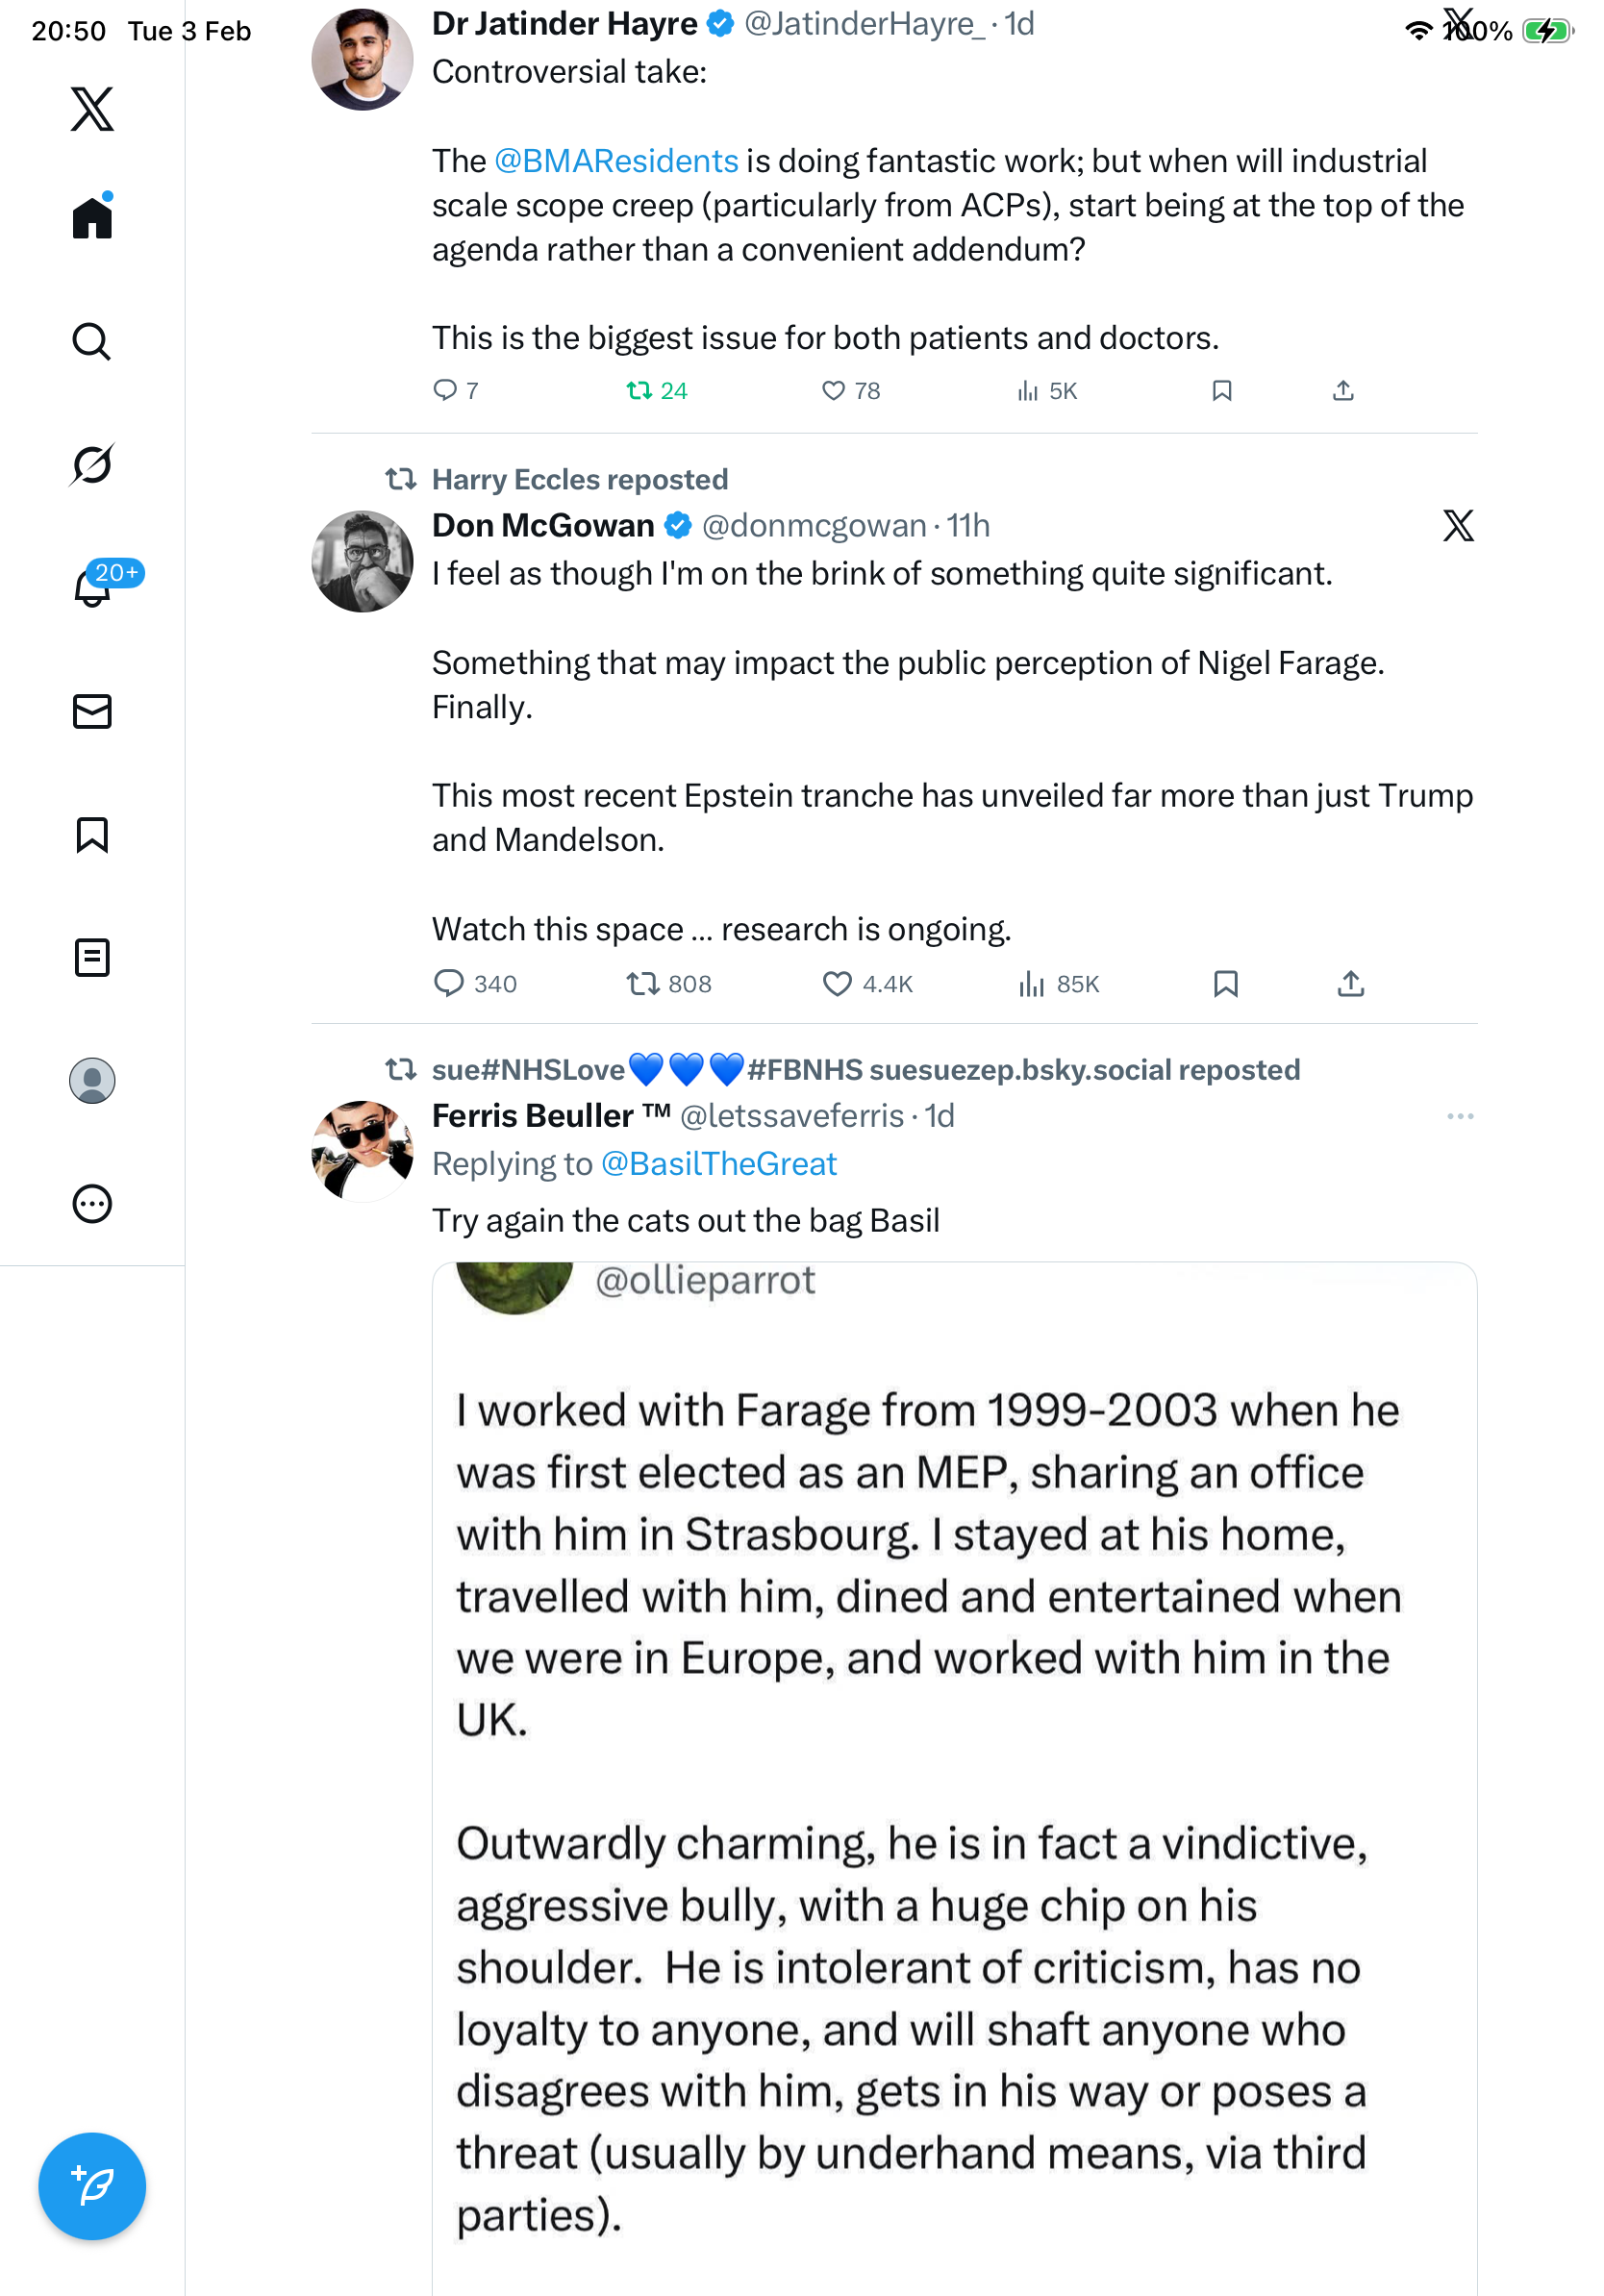Open the Grok icon in sidebar
This screenshot has width=1604, height=2296.
(92, 464)
